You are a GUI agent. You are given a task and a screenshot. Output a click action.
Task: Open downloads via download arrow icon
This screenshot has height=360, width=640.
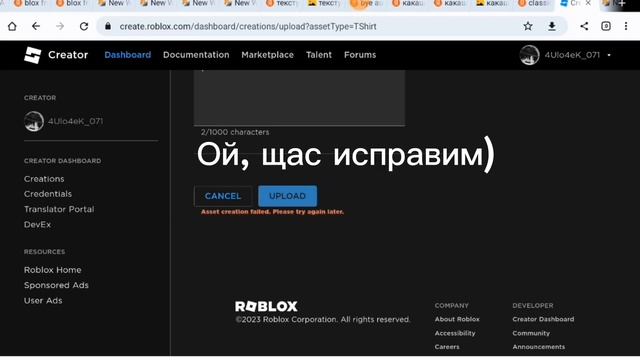pos(552,26)
